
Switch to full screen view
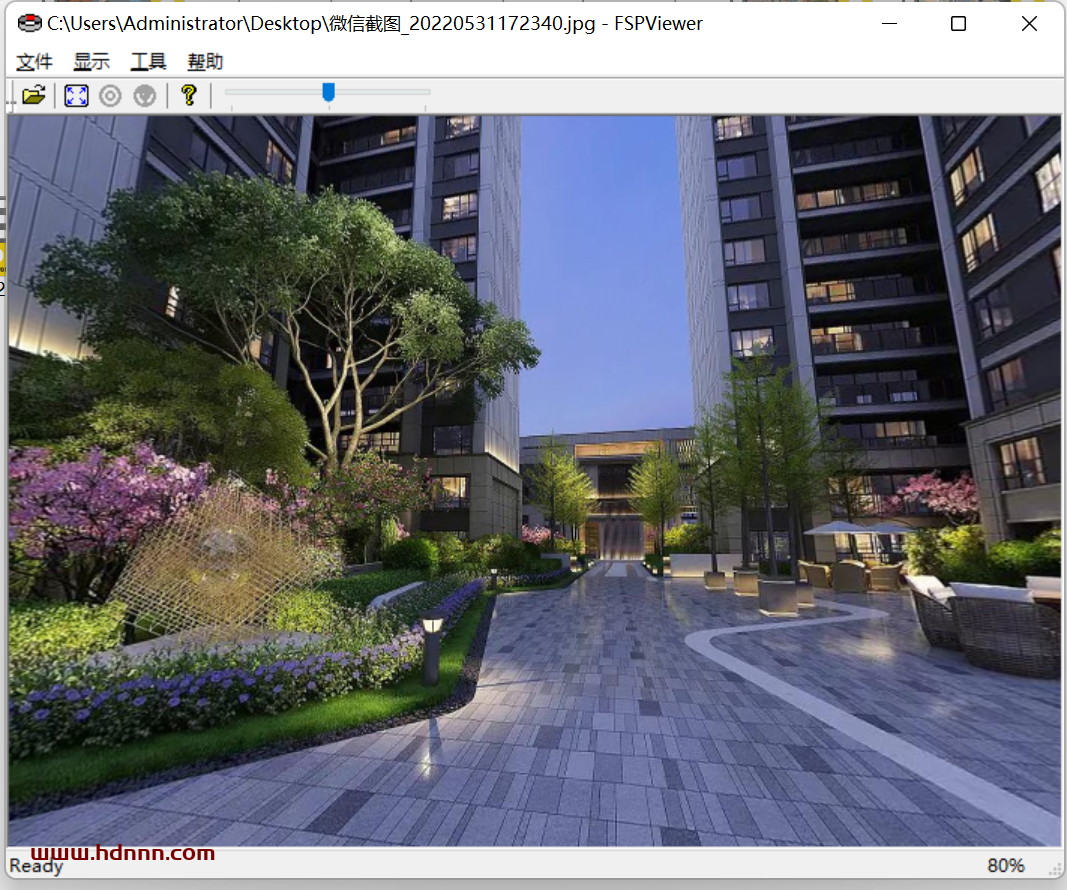click(x=76, y=95)
